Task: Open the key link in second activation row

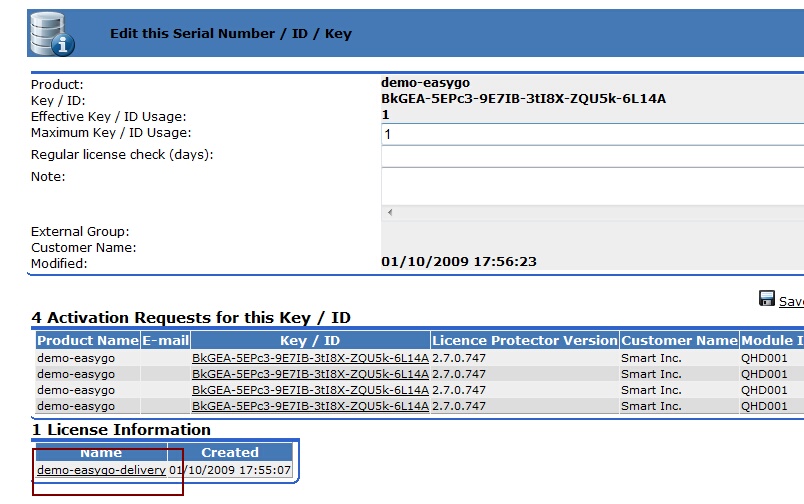Action: pyautogui.click(x=310, y=374)
